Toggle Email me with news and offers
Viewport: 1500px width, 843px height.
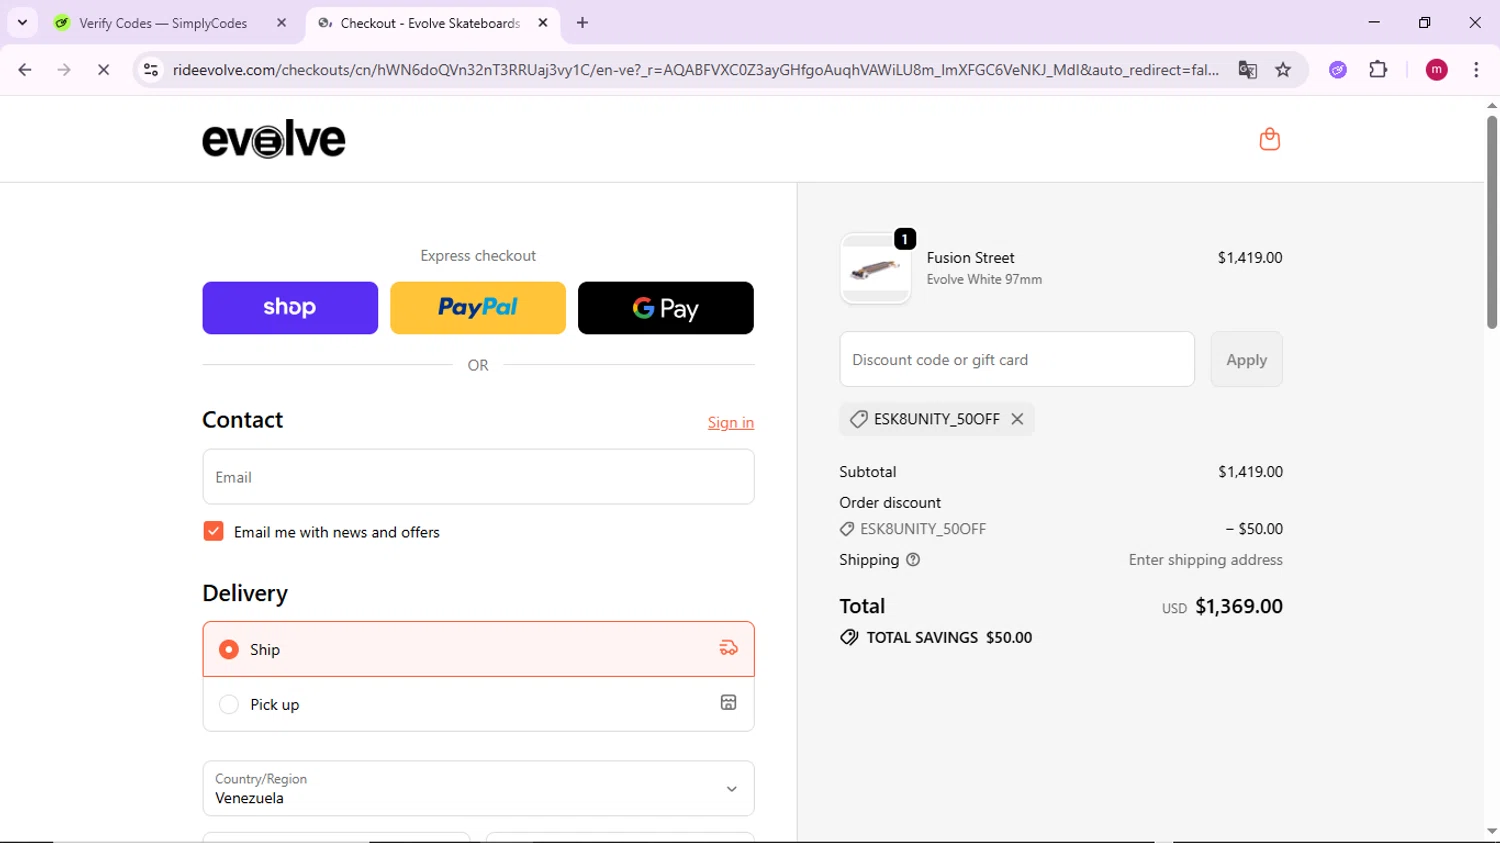213,531
